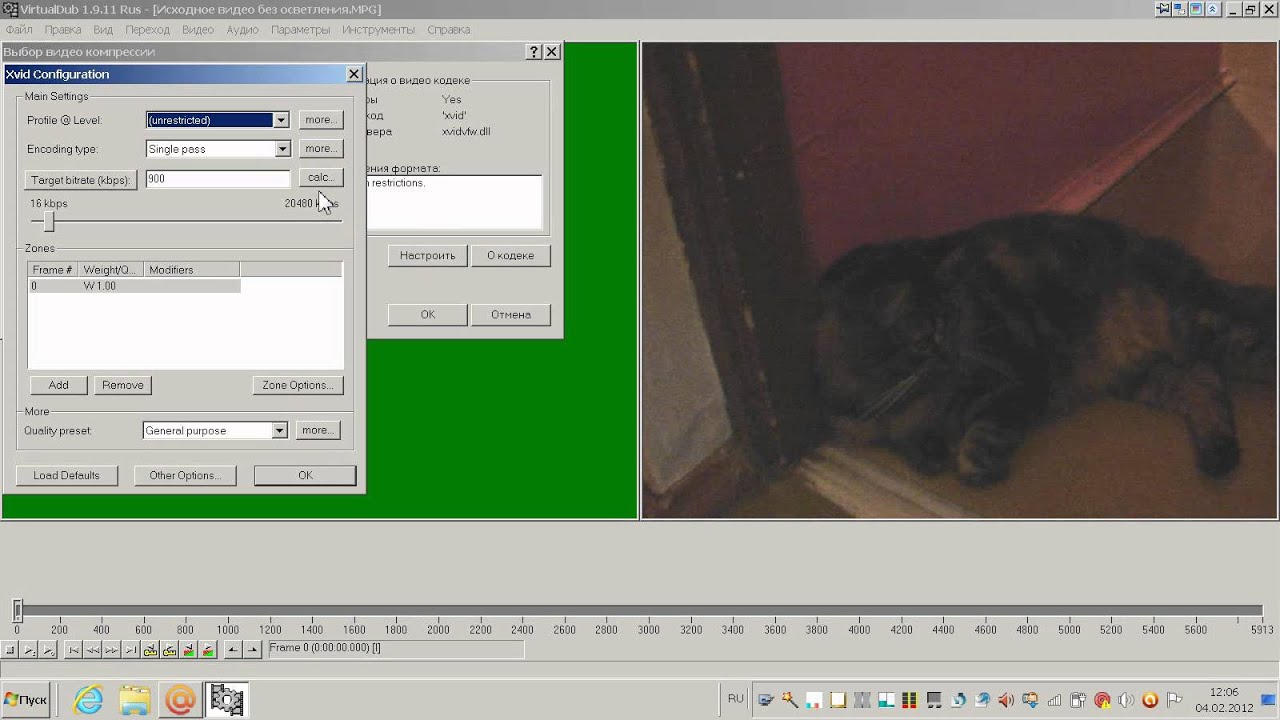Click the Action Center flag icon
This screenshot has height=720, width=1280.
pyautogui.click(x=1174, y=699)
